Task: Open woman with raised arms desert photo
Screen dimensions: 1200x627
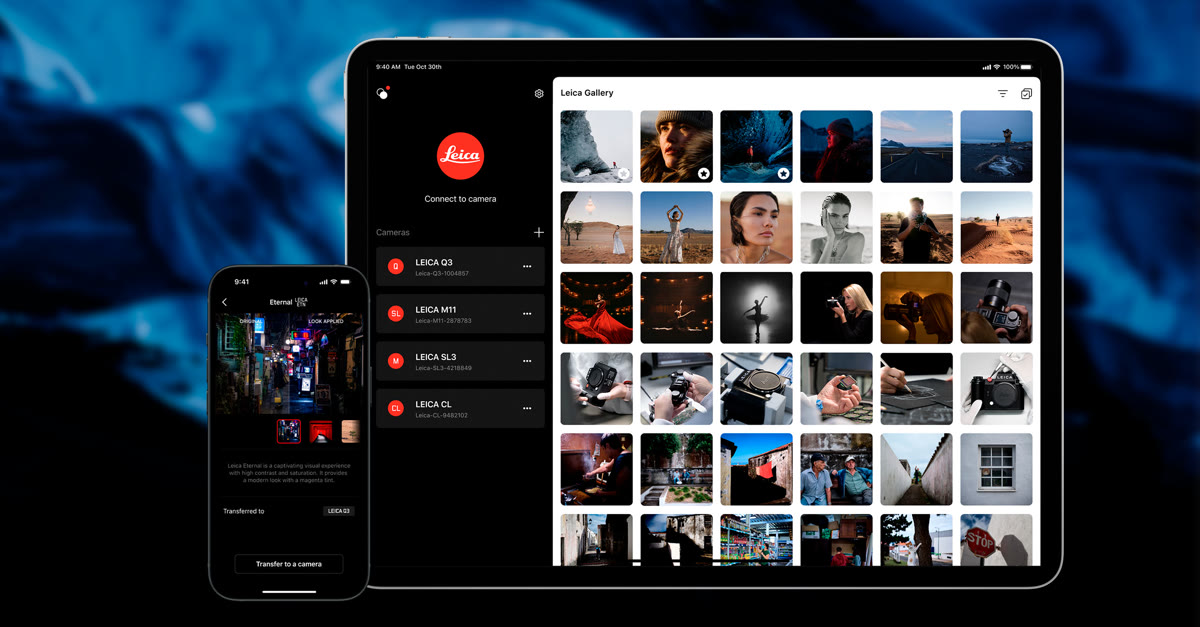Action: pos(677,227)
